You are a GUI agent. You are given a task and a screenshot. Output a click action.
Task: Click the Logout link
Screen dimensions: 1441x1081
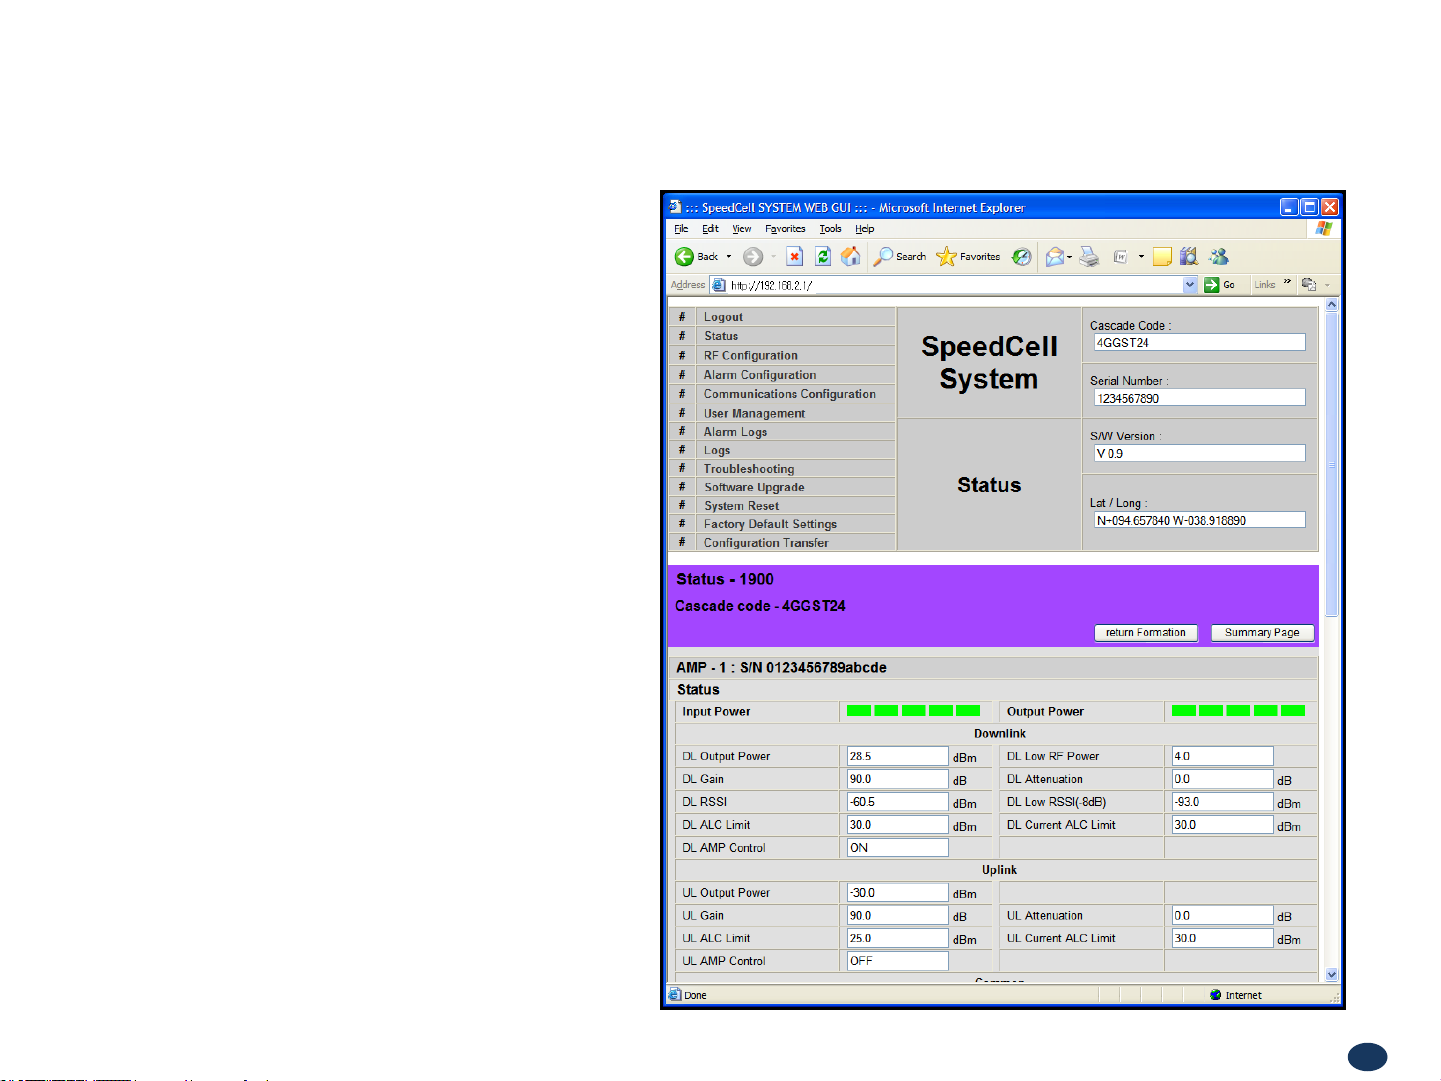tap(723, 317)
